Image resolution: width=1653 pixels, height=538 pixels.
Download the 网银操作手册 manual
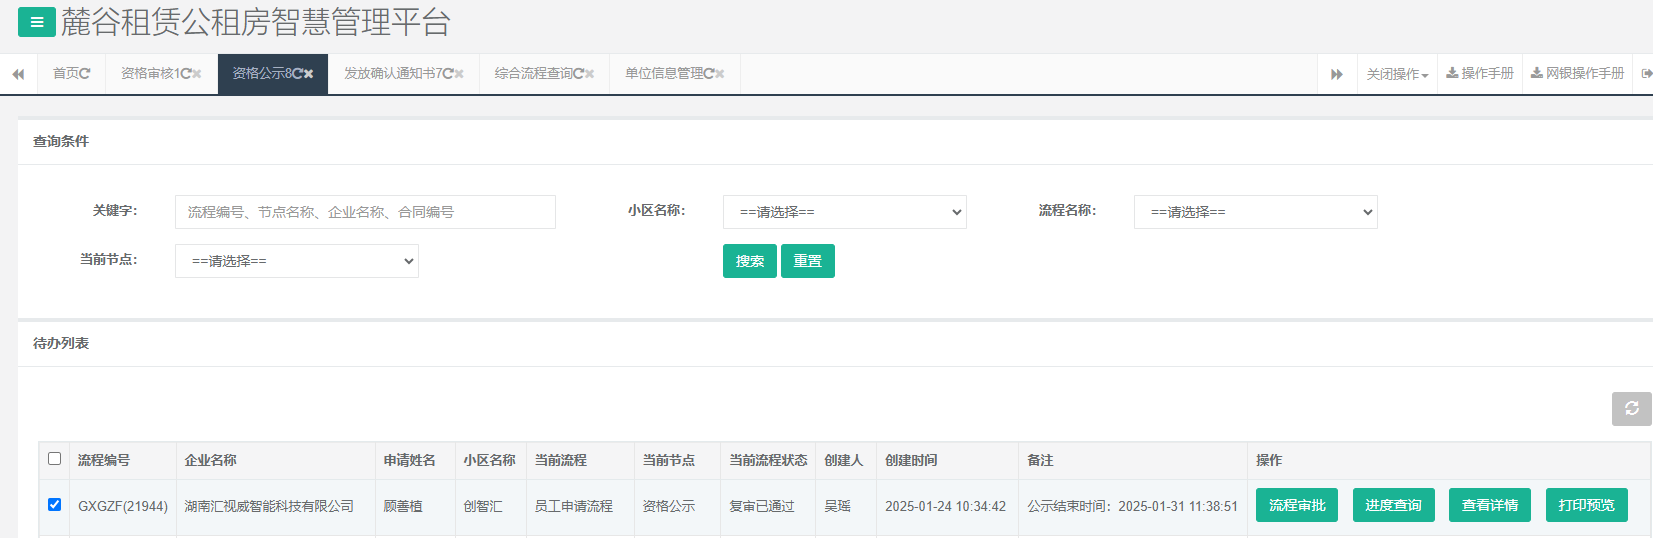point(1577,73)
